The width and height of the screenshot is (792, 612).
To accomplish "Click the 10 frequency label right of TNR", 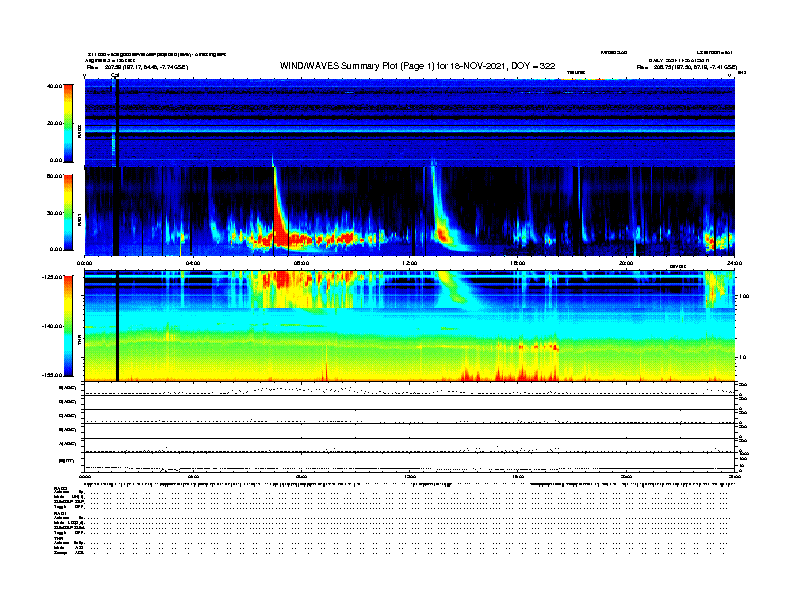I will click(742, 357).
